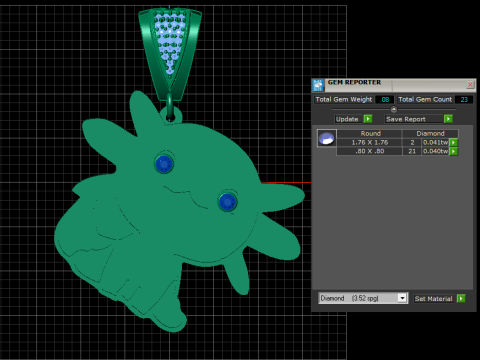This screenshot has width=480, height=360.
Task: Click green arrow on .80 X .80 row
Action: (453, 151)
